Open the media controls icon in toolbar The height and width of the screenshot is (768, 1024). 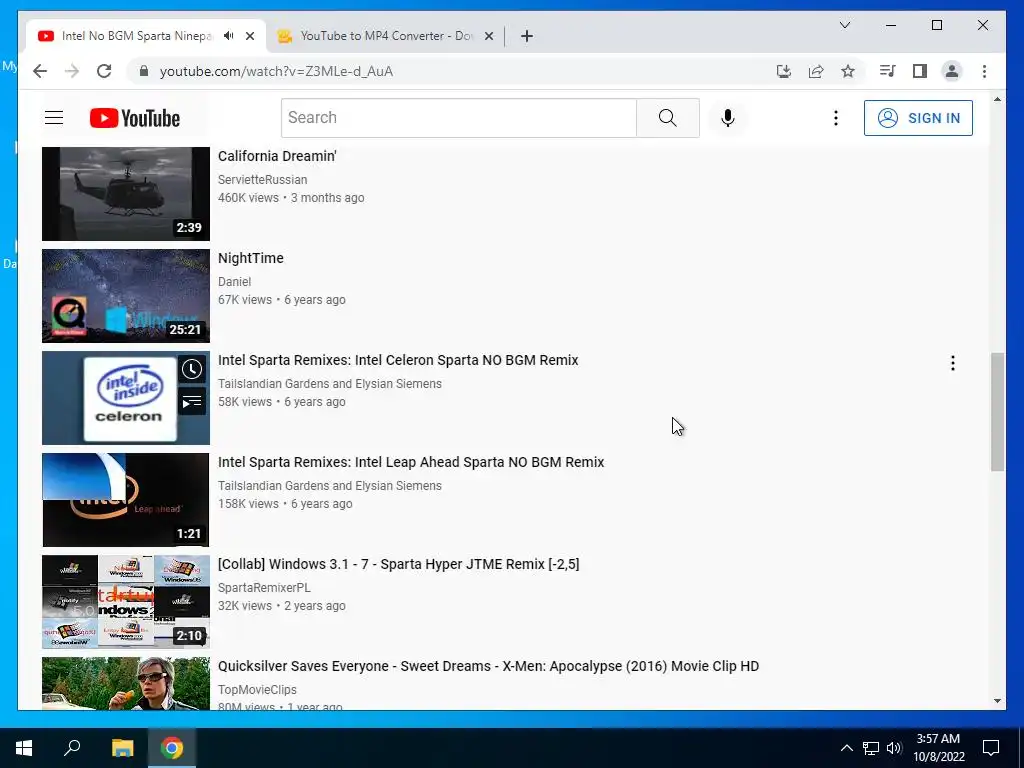coord(888,71)
